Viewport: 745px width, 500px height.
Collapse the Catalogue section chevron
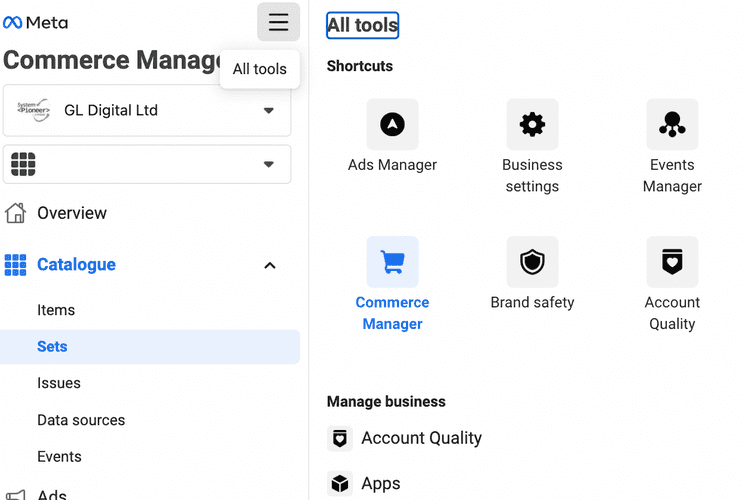point(269,265)
